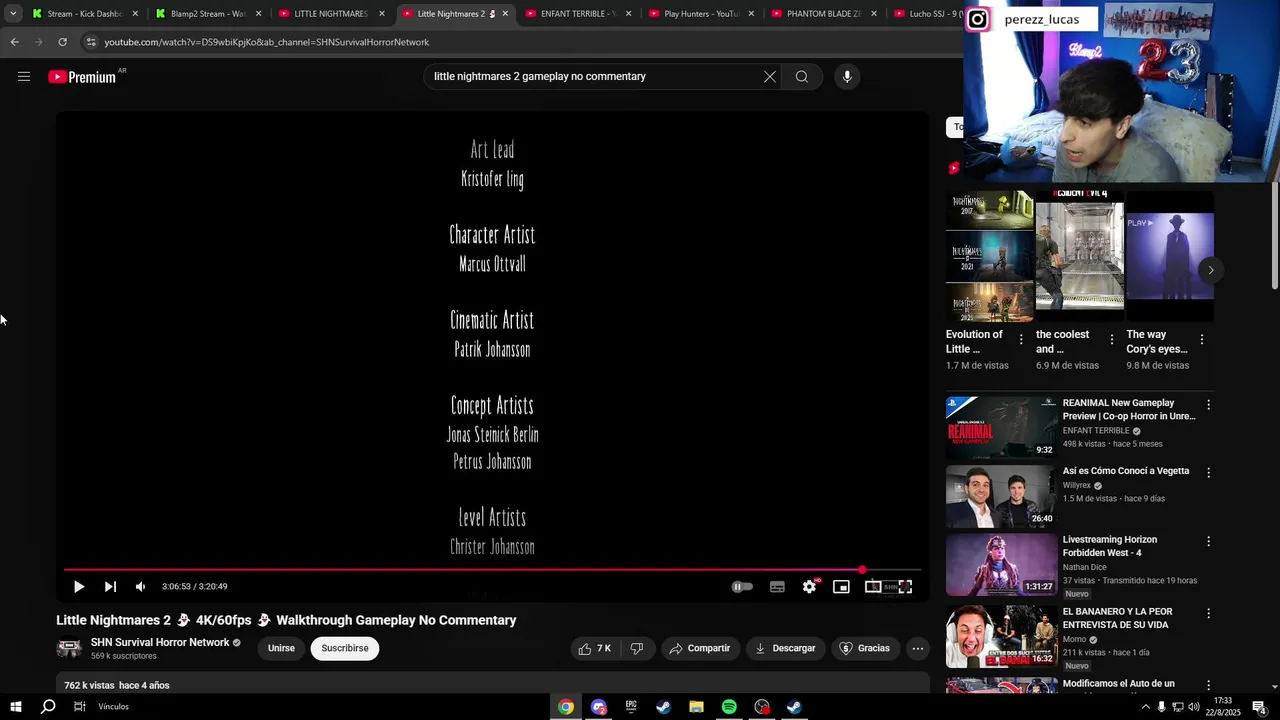Open more actions ellipsis under video
Screen dimensions: 1280x720
click(x=917, y=648)
